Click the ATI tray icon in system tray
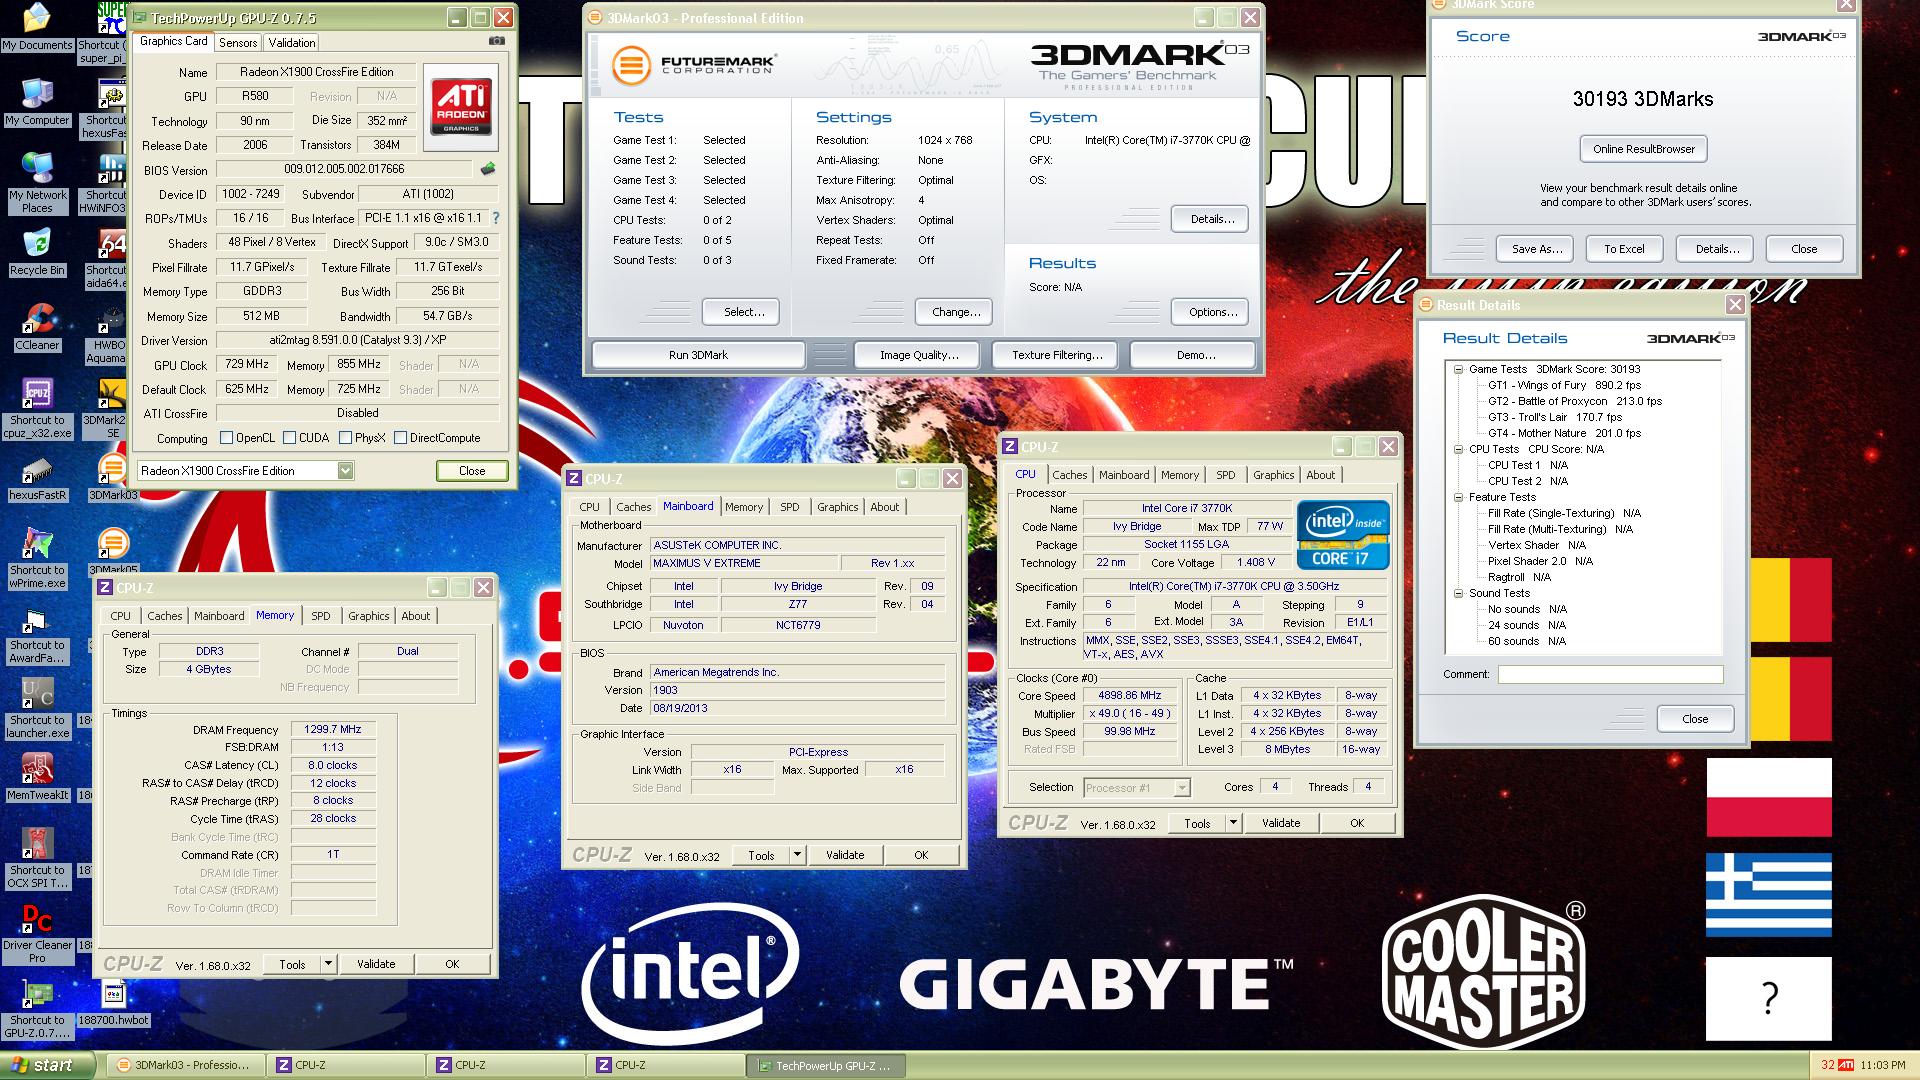The height and width of the screenshot is (1080, 1920). coord(1846,1065)
